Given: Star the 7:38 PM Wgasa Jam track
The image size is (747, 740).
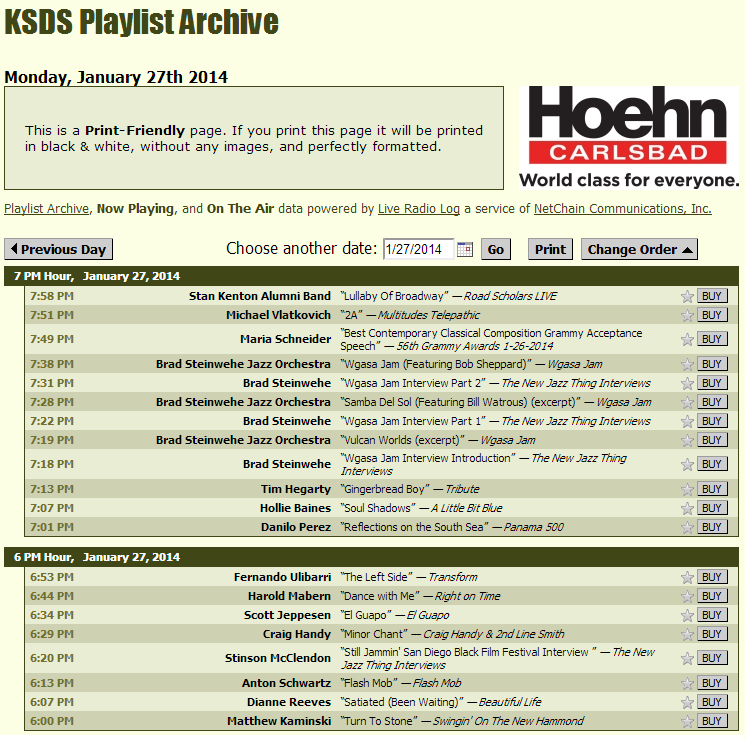Looking at the screenshot, I should 688,365.
